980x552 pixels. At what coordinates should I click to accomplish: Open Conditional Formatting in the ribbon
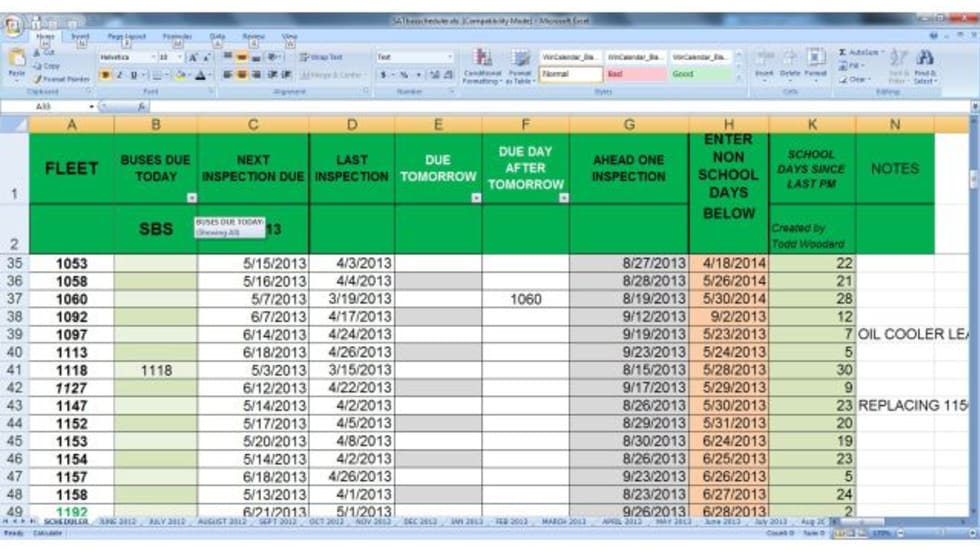(483, 62)
